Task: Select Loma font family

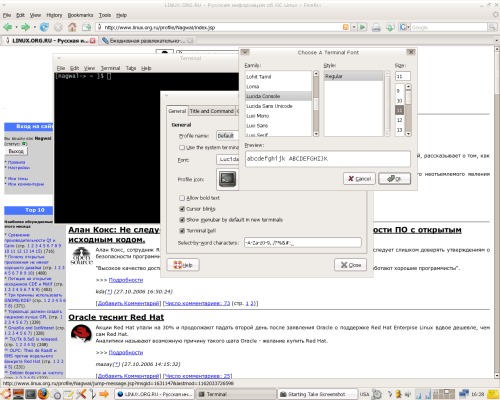Action: (279, 86)
